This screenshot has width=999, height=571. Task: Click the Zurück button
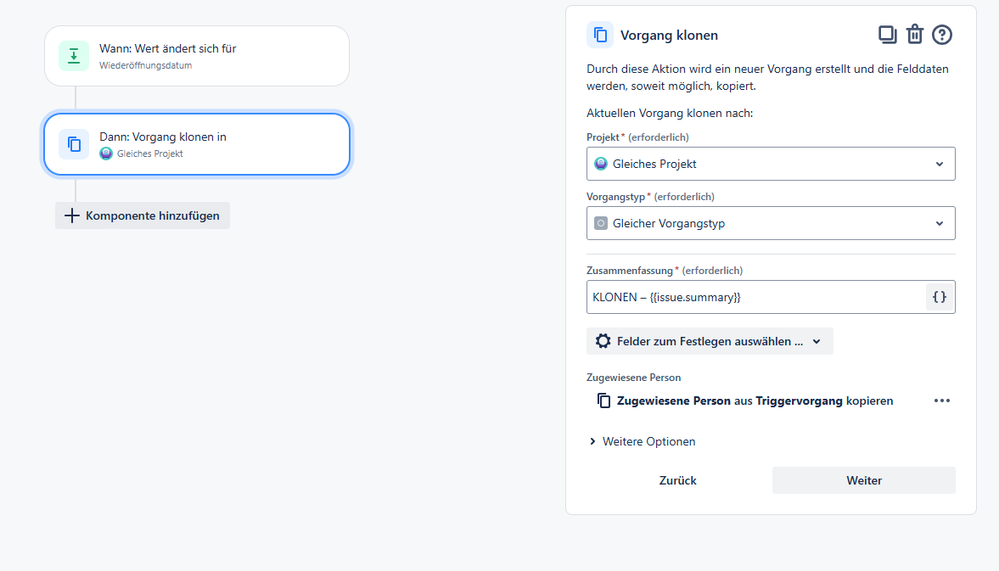(x=677, y=481)
